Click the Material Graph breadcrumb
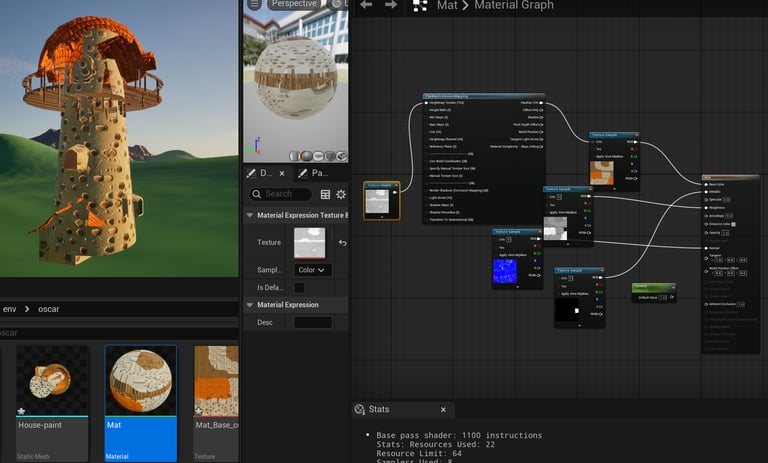 (x=515, y=6)
